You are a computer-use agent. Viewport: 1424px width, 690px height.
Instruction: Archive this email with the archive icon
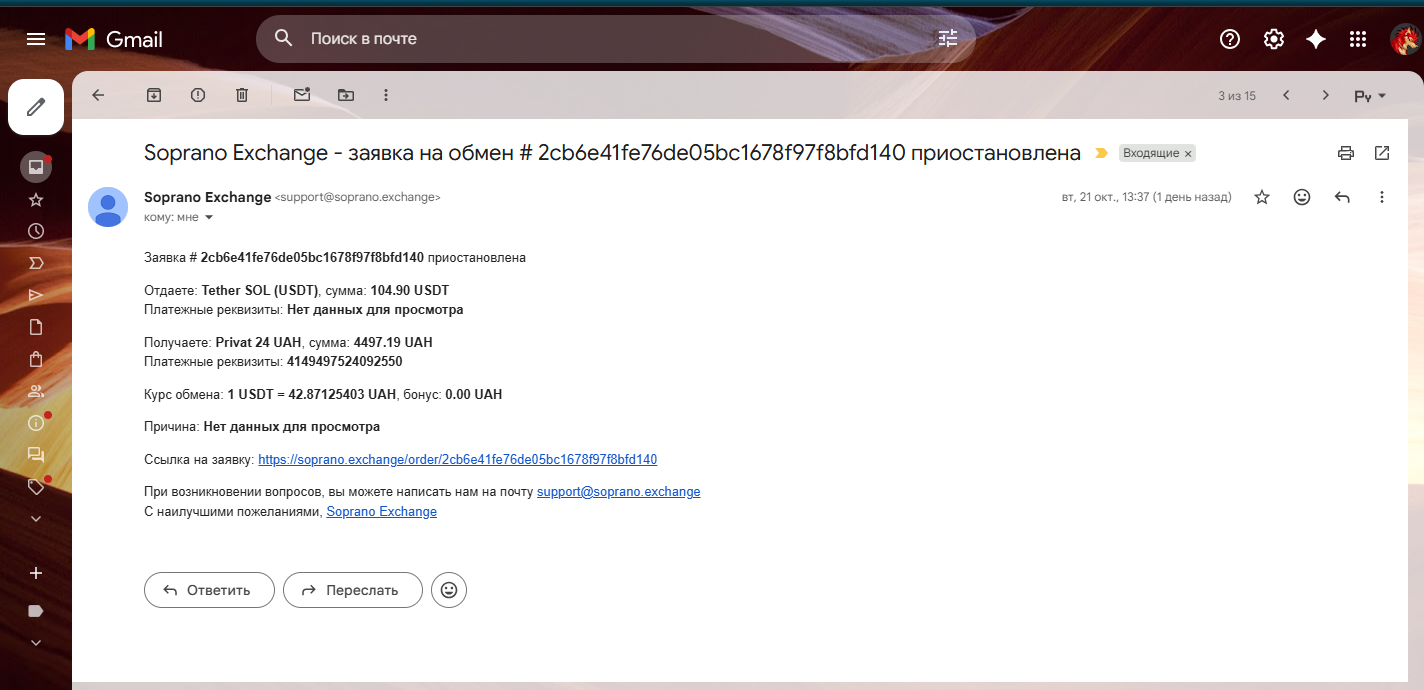tap(154, 95)
